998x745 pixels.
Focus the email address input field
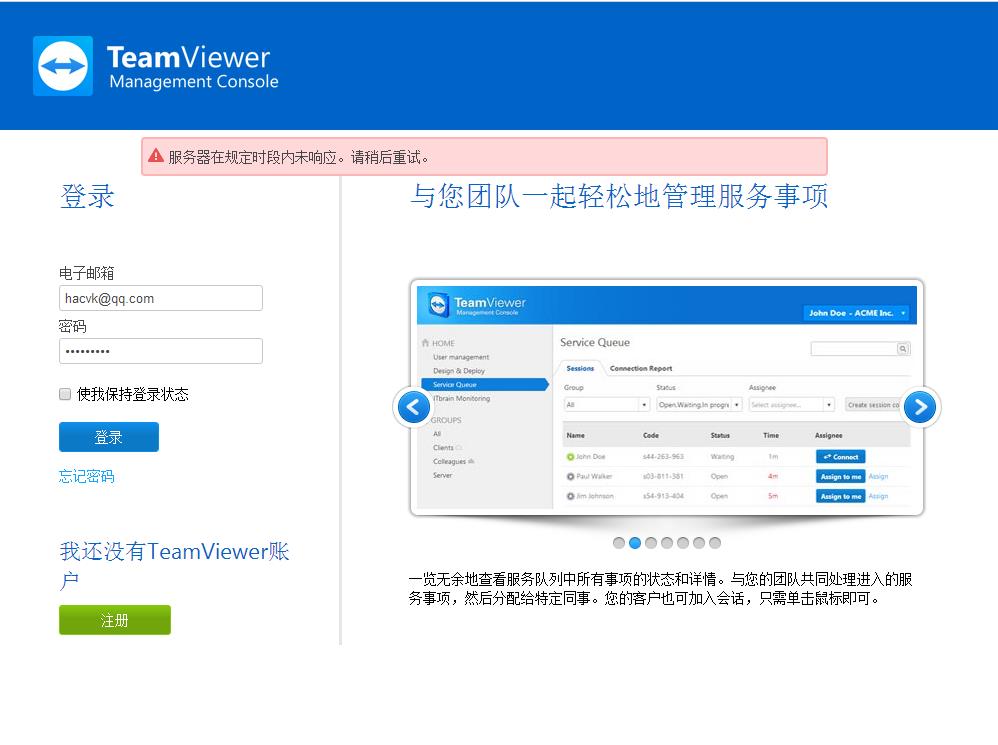(161, 298)
